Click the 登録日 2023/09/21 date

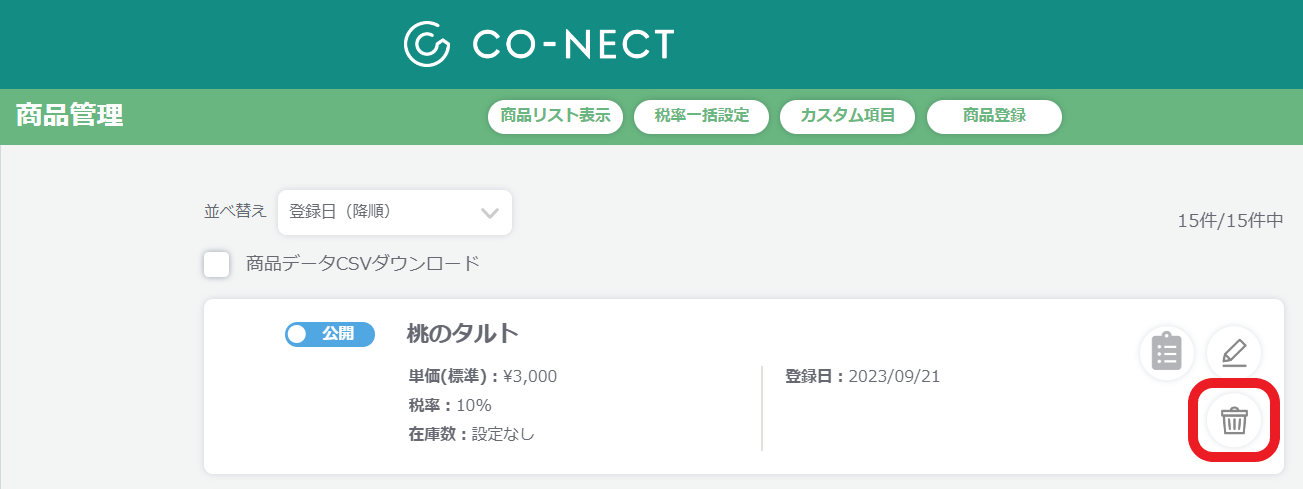point(862,377)
